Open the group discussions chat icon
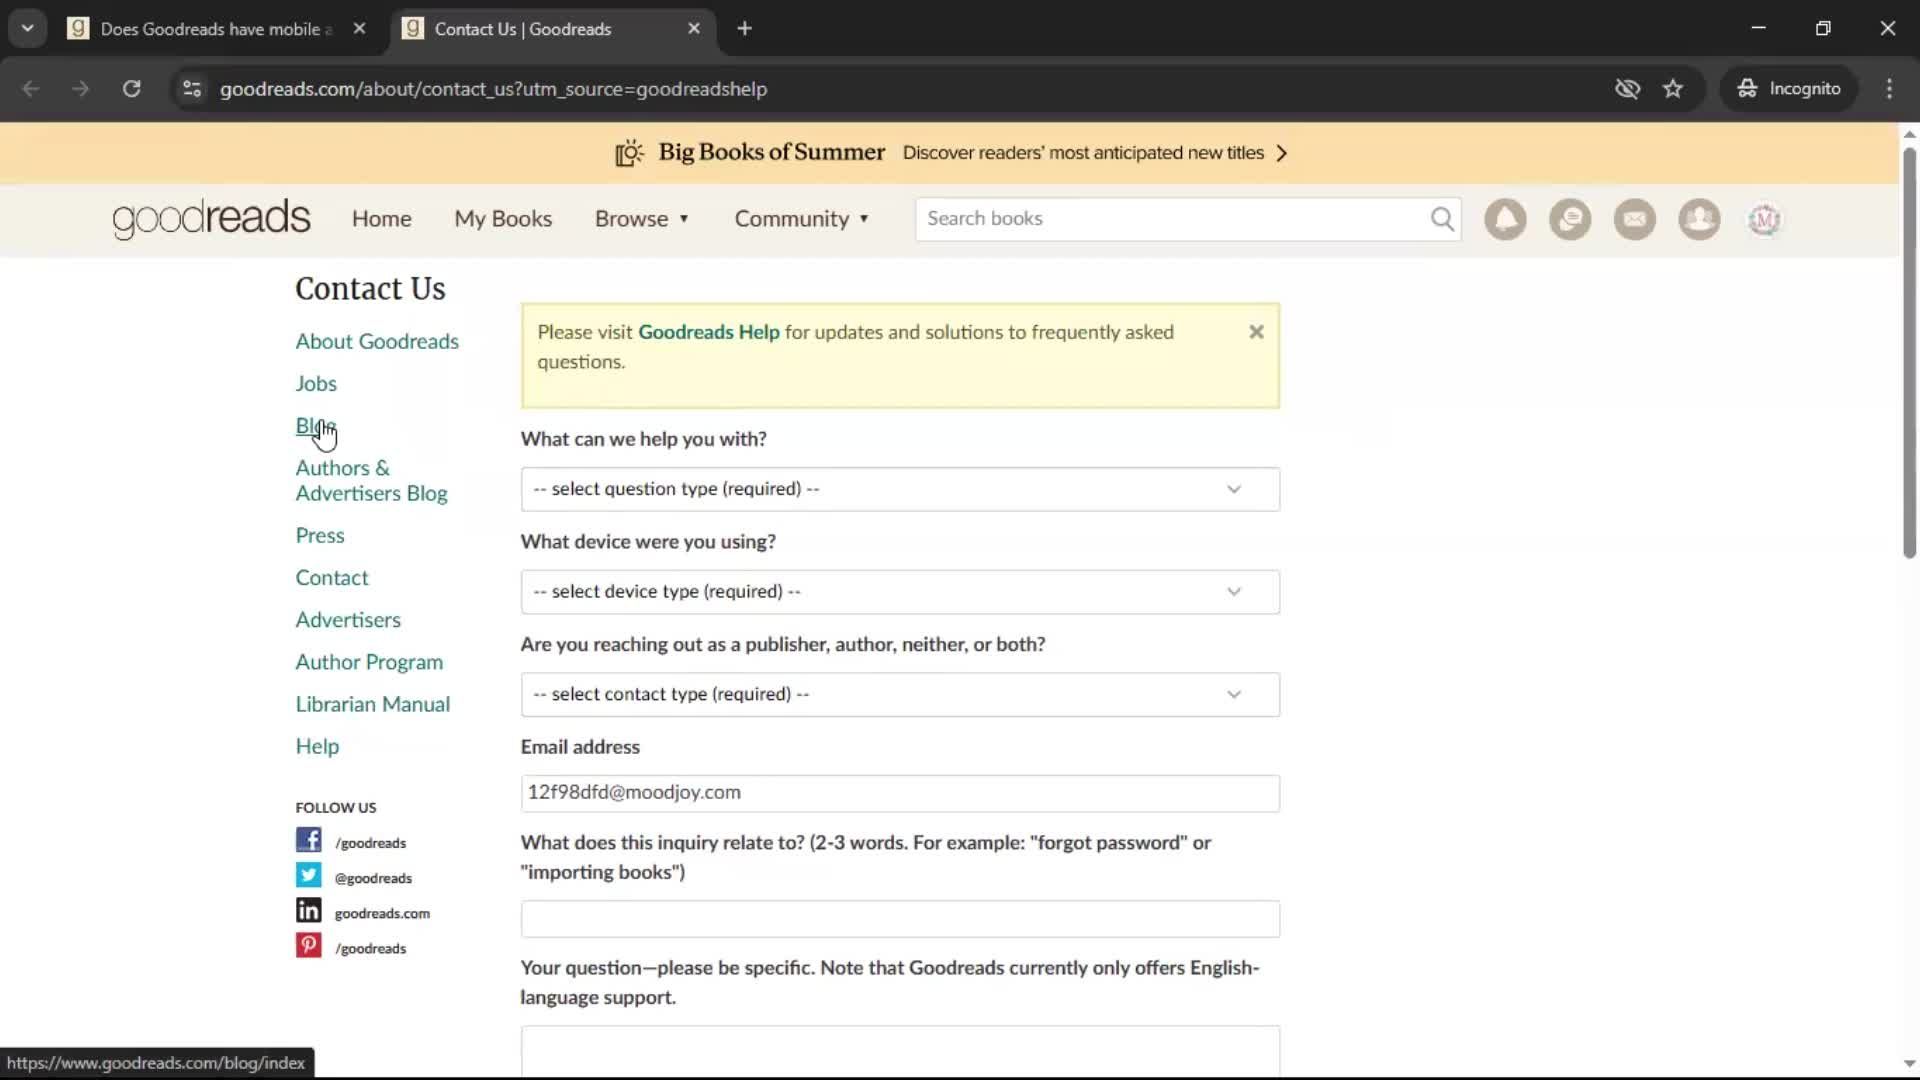The image size is (1920, 1080). [1570, 219]
